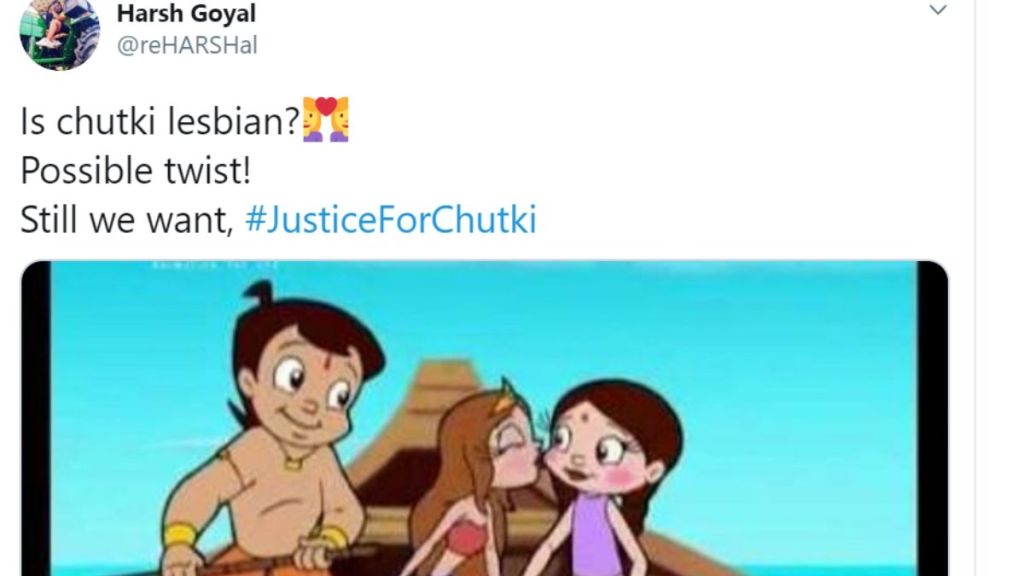Click the Harsh Goyal display name
The width and height of the screenshot is (1024, 576).
tap(186, 13)
